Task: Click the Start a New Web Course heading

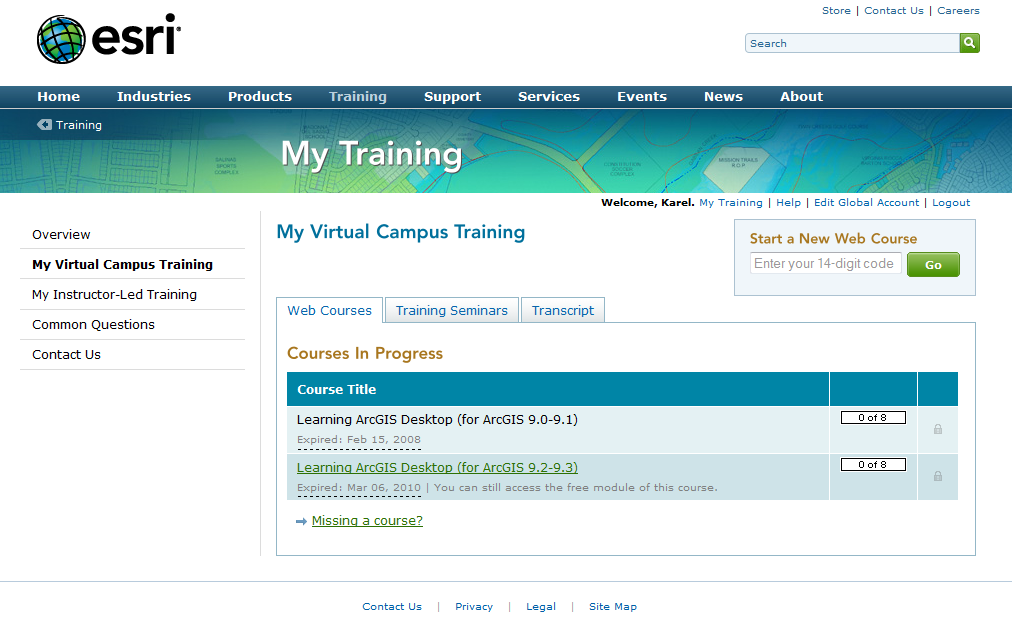Action: coord(833,239)
